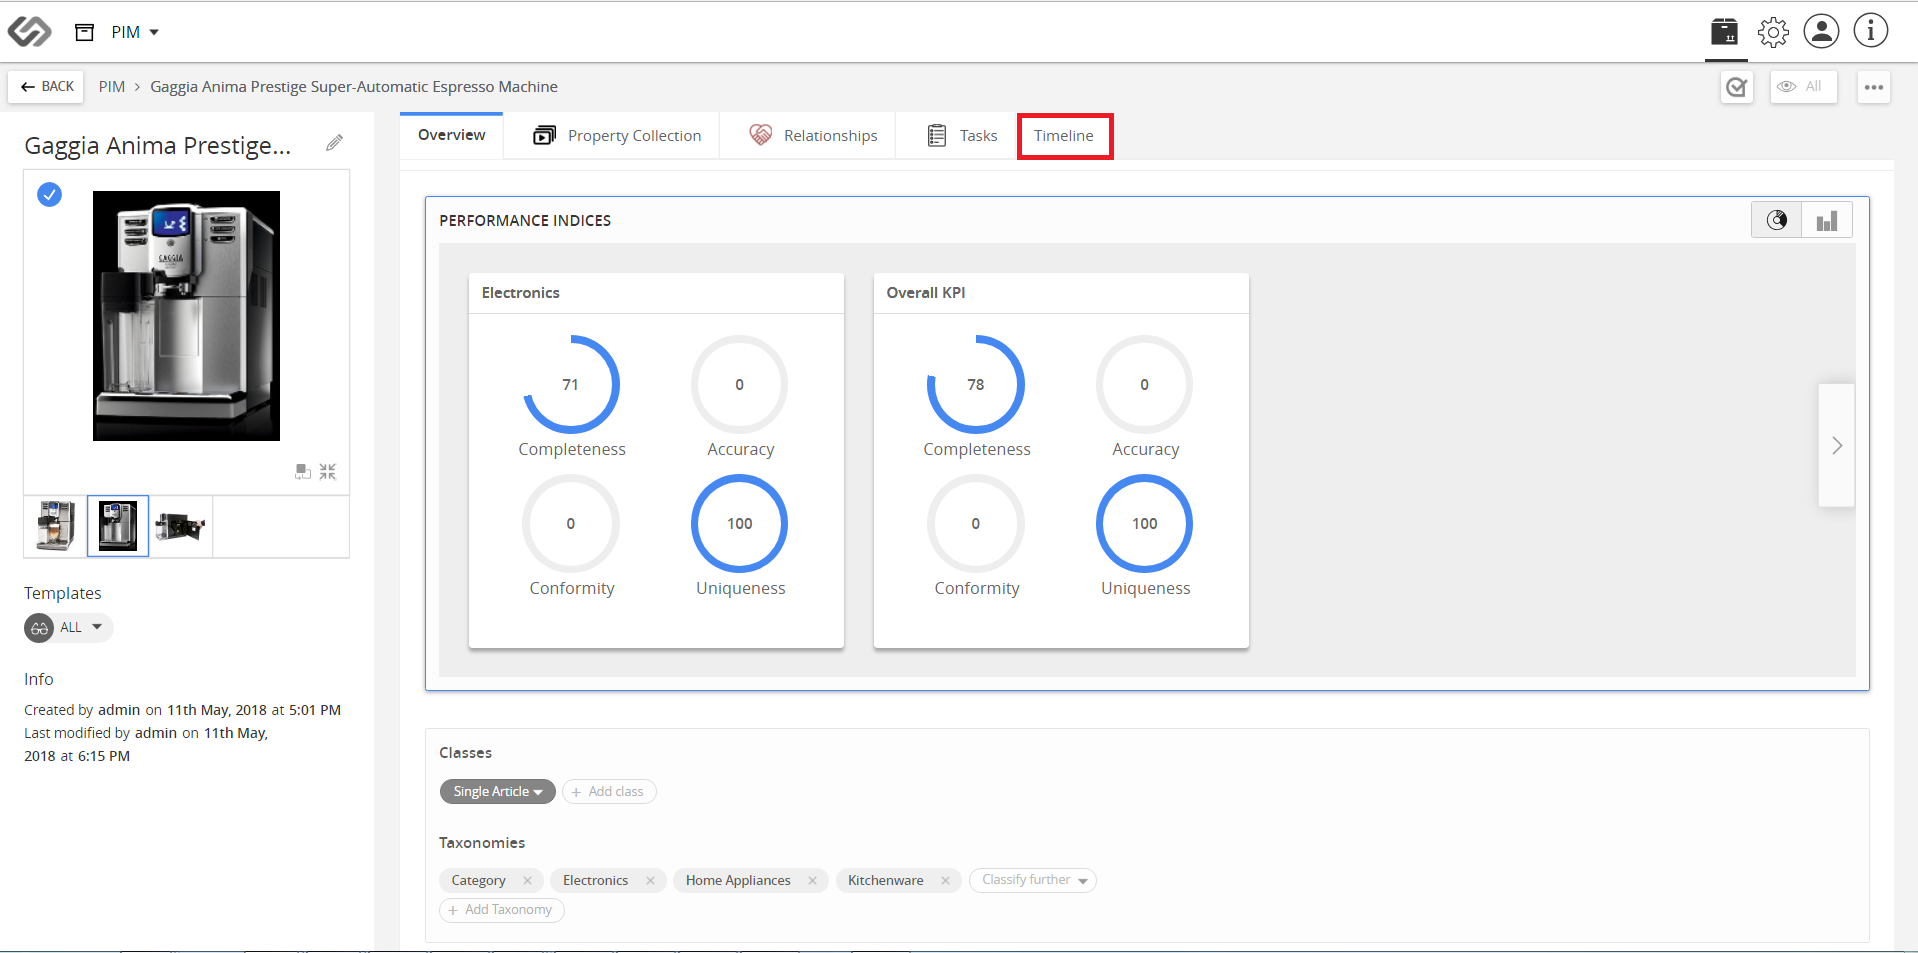This screenshot has height=953, width=1918.
Task: Click the Home Appliances tag label
Action: [x=738, y=880]
